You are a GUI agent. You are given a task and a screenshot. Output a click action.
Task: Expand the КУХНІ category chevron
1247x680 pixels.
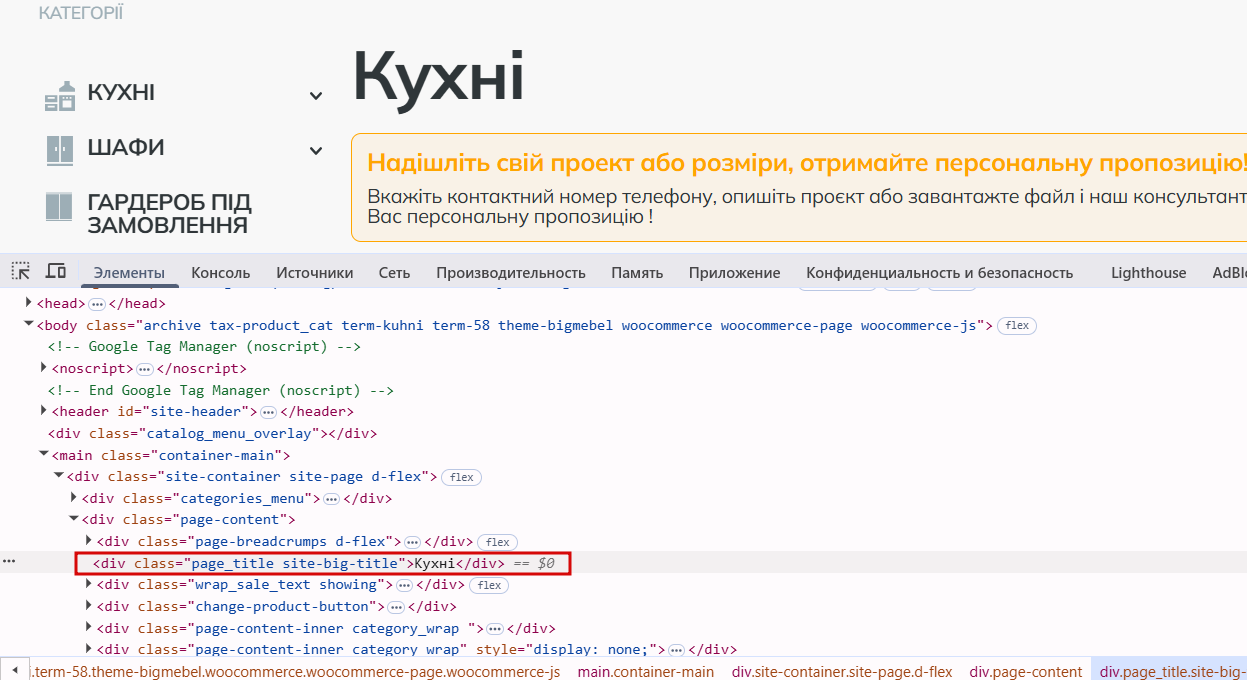(x=316, y=96)
